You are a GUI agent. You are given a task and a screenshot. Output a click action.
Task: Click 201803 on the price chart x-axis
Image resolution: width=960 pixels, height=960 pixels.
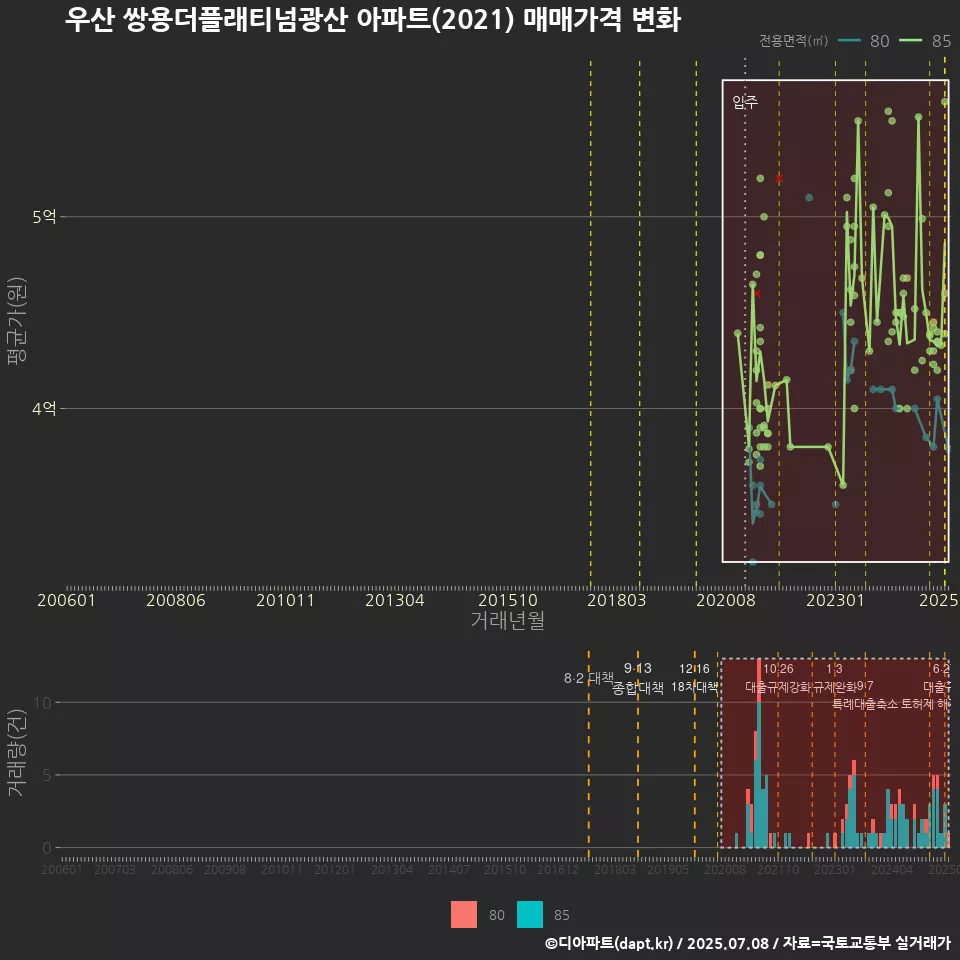pyautogui.click(x=617, y=600)
